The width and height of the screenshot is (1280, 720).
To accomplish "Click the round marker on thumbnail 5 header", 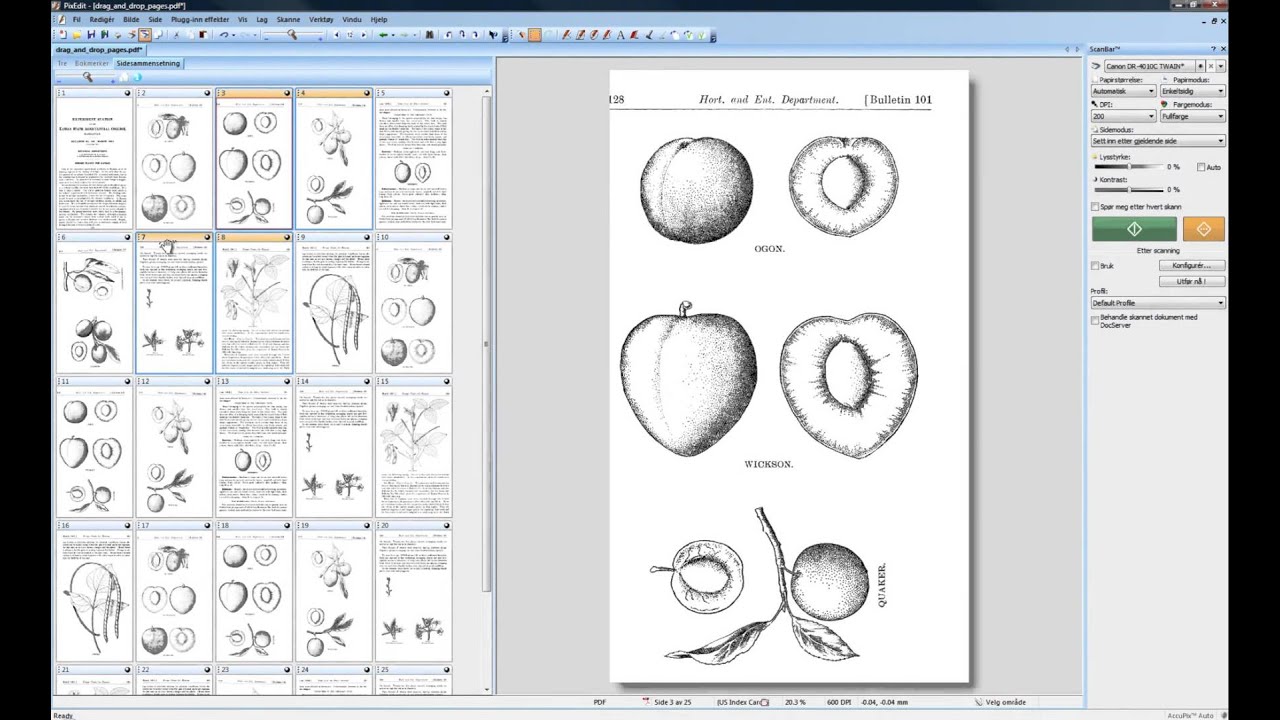I will (446, 93).
